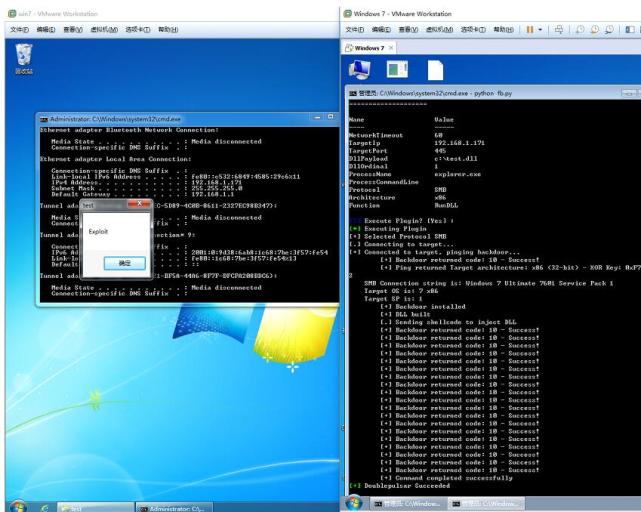Click the Command completed successfully line

pos(446,478)
